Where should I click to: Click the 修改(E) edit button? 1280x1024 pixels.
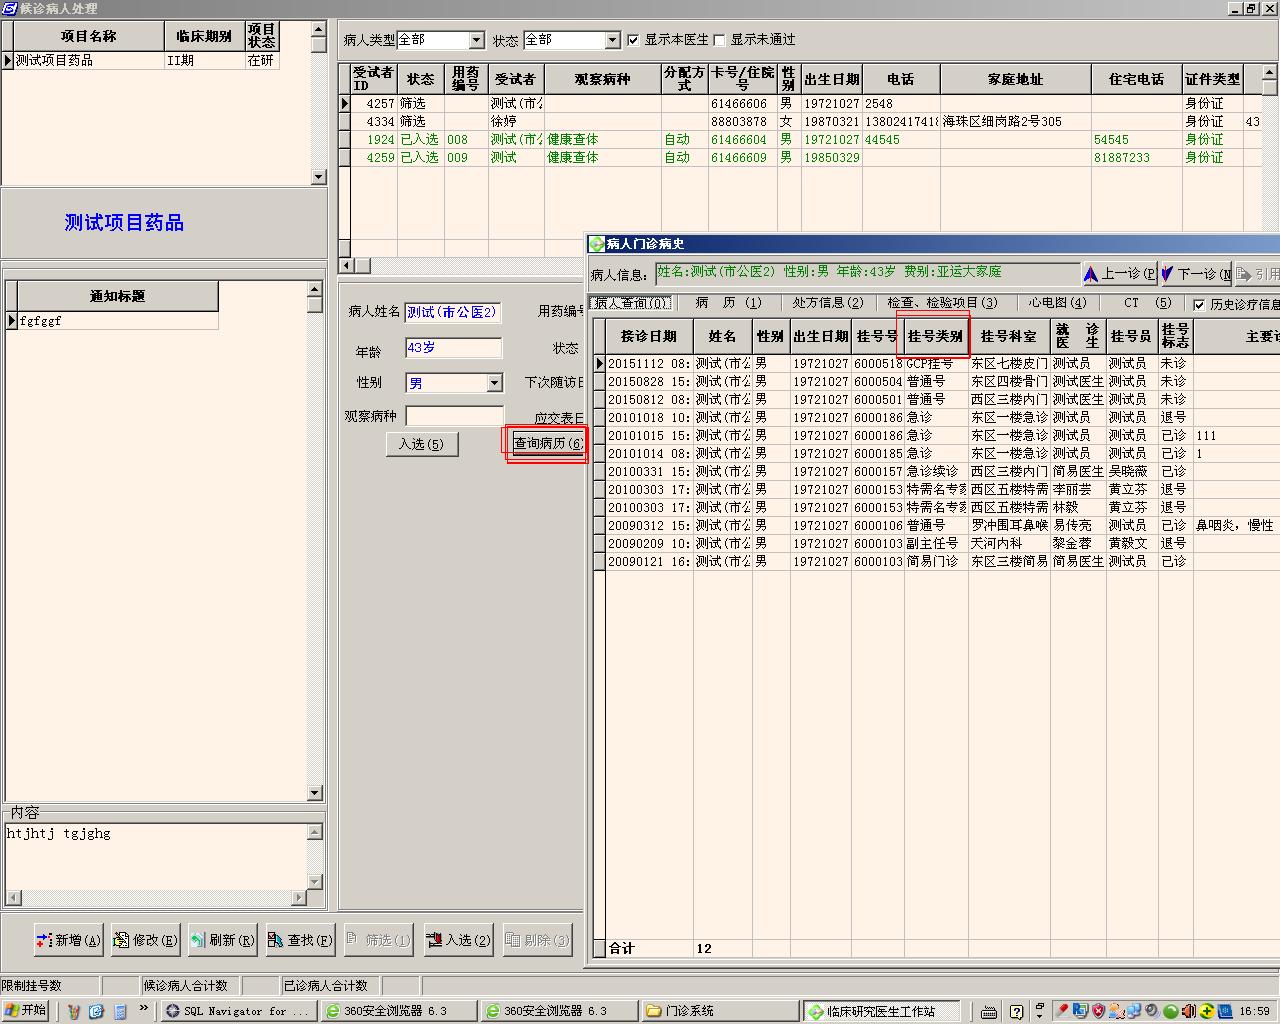[x=146, y=940]
